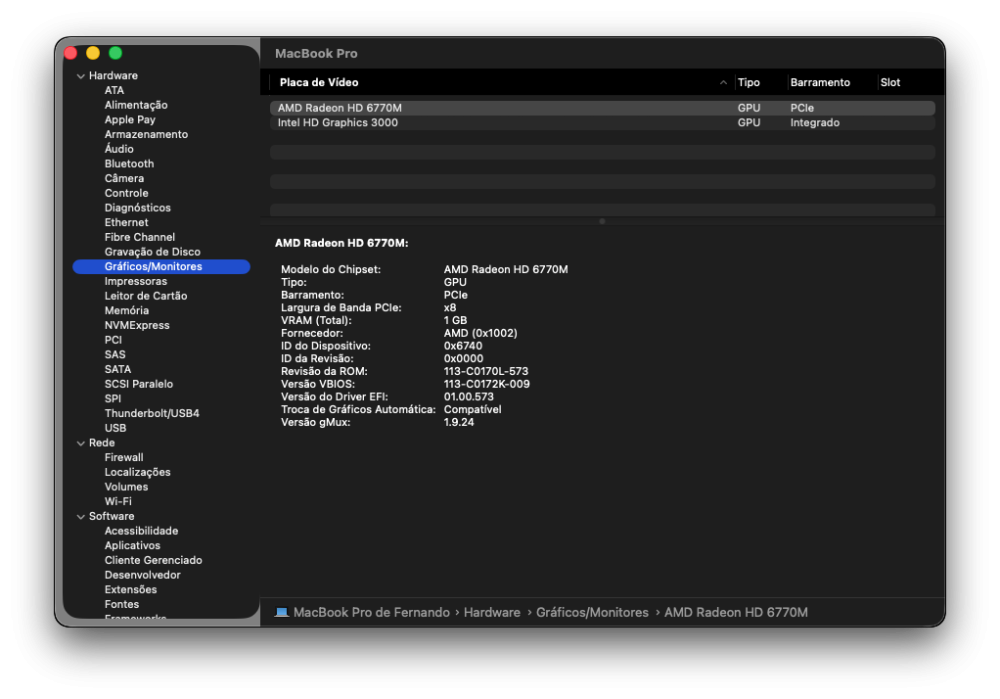Select Alimentação in the sidebar

tap(136, 105)
